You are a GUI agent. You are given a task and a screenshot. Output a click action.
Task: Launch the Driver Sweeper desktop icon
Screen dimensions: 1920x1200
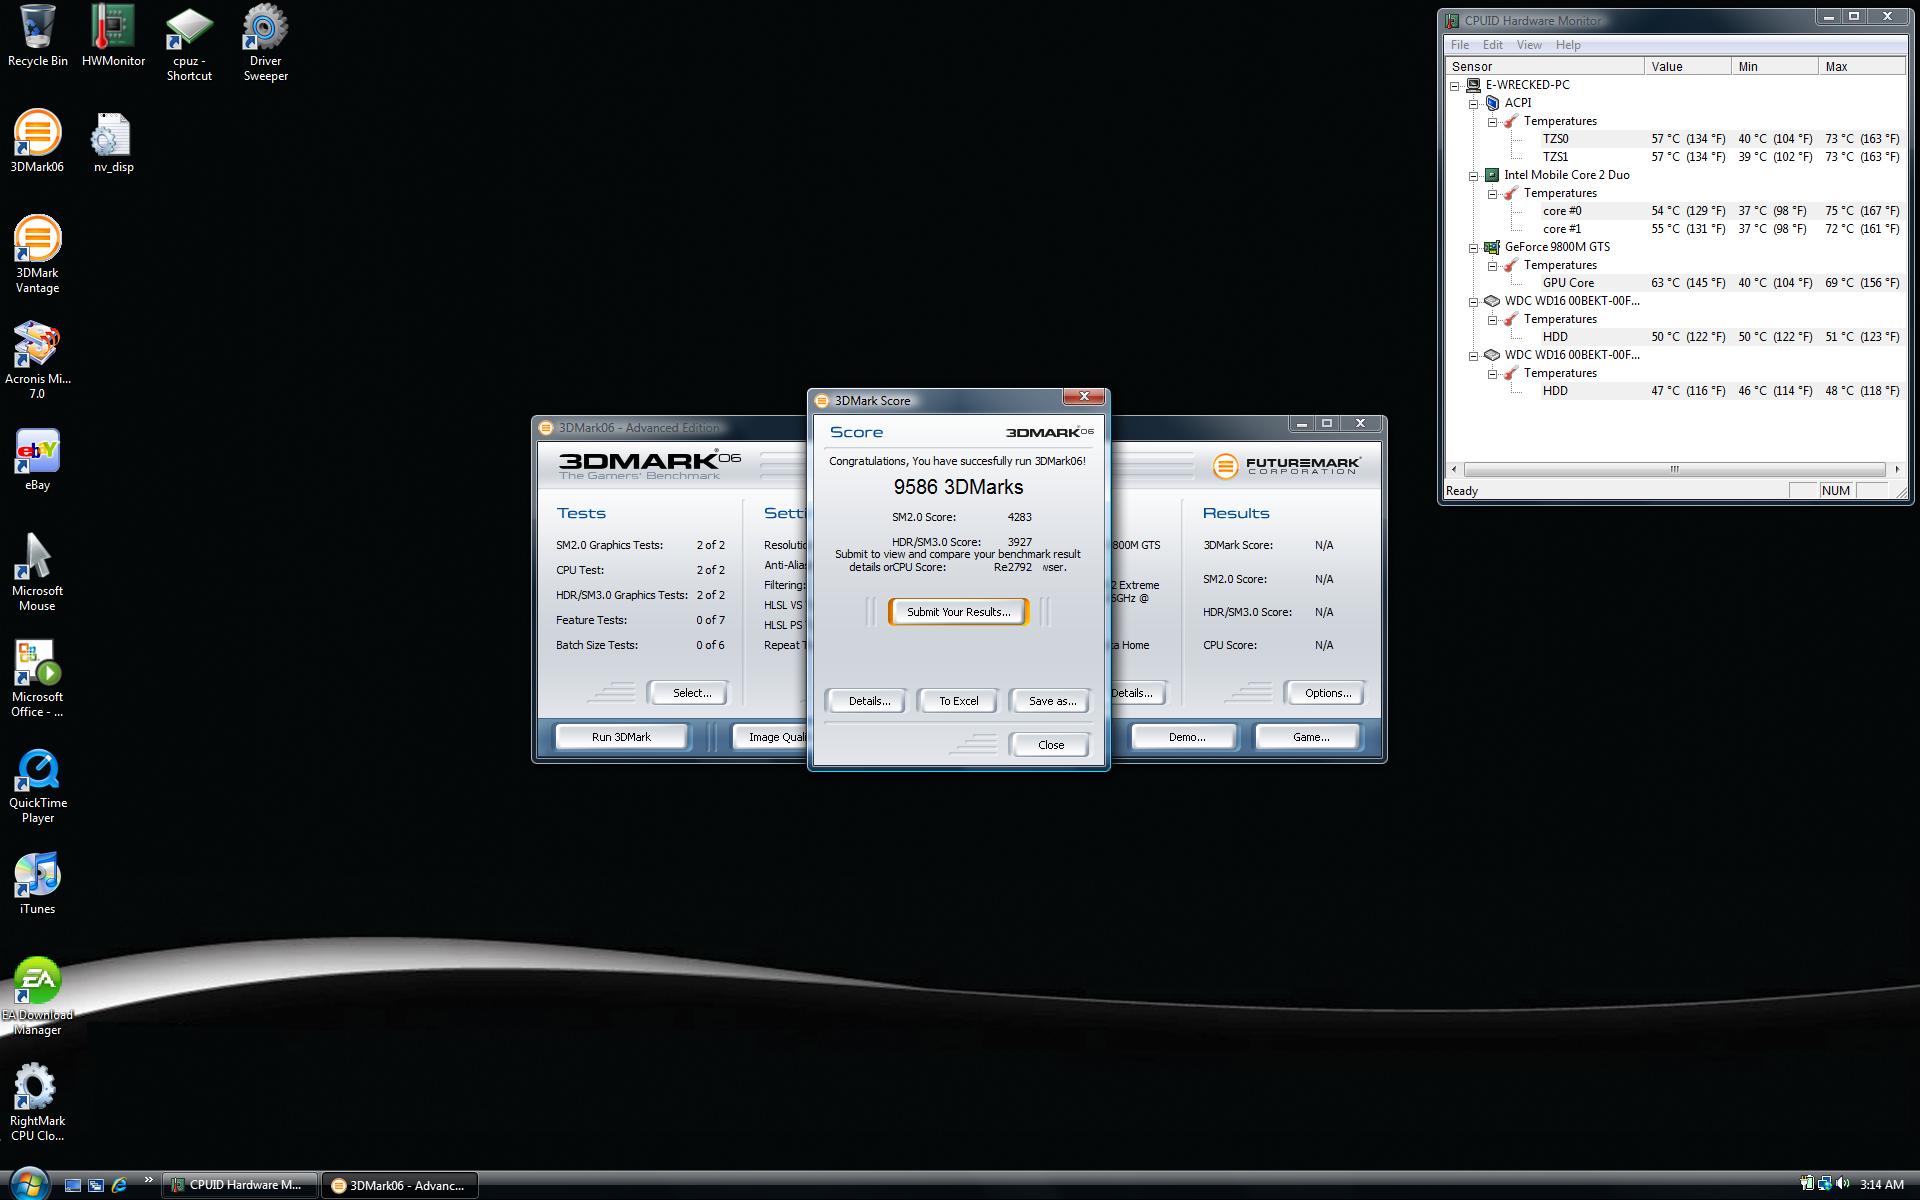pyautogui.click(x=265, y=44)
